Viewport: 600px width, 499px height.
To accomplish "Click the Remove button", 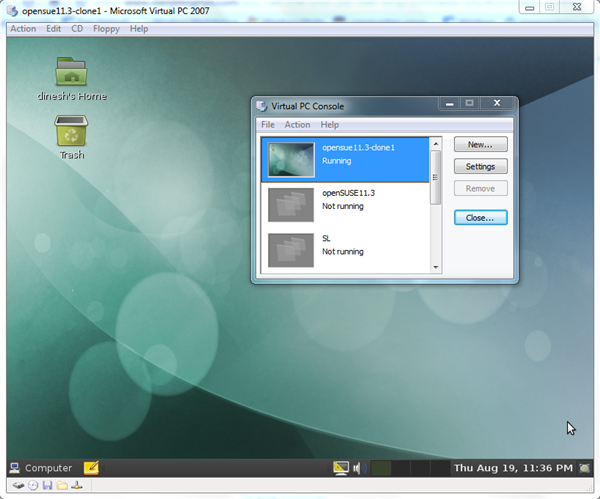I will (481, 188).
